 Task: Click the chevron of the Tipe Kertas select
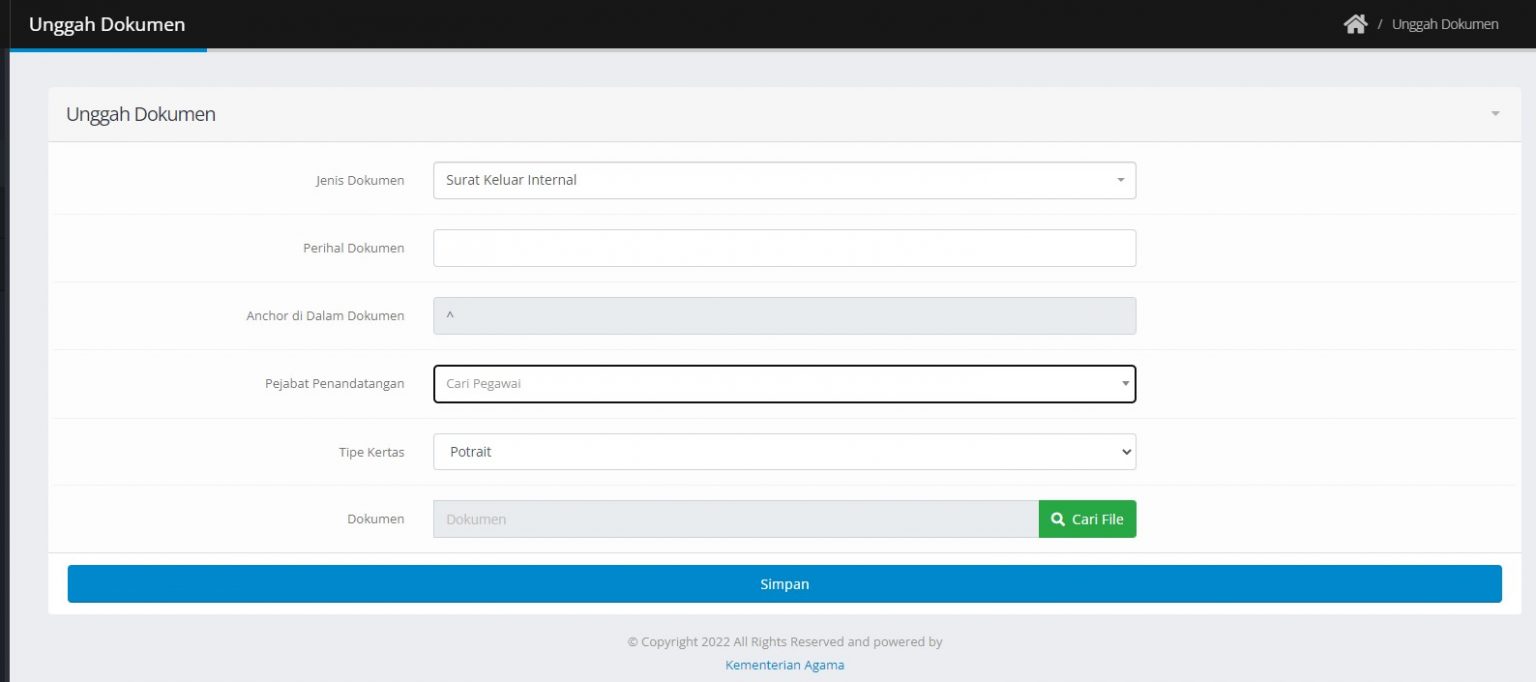coord(1127,452)
